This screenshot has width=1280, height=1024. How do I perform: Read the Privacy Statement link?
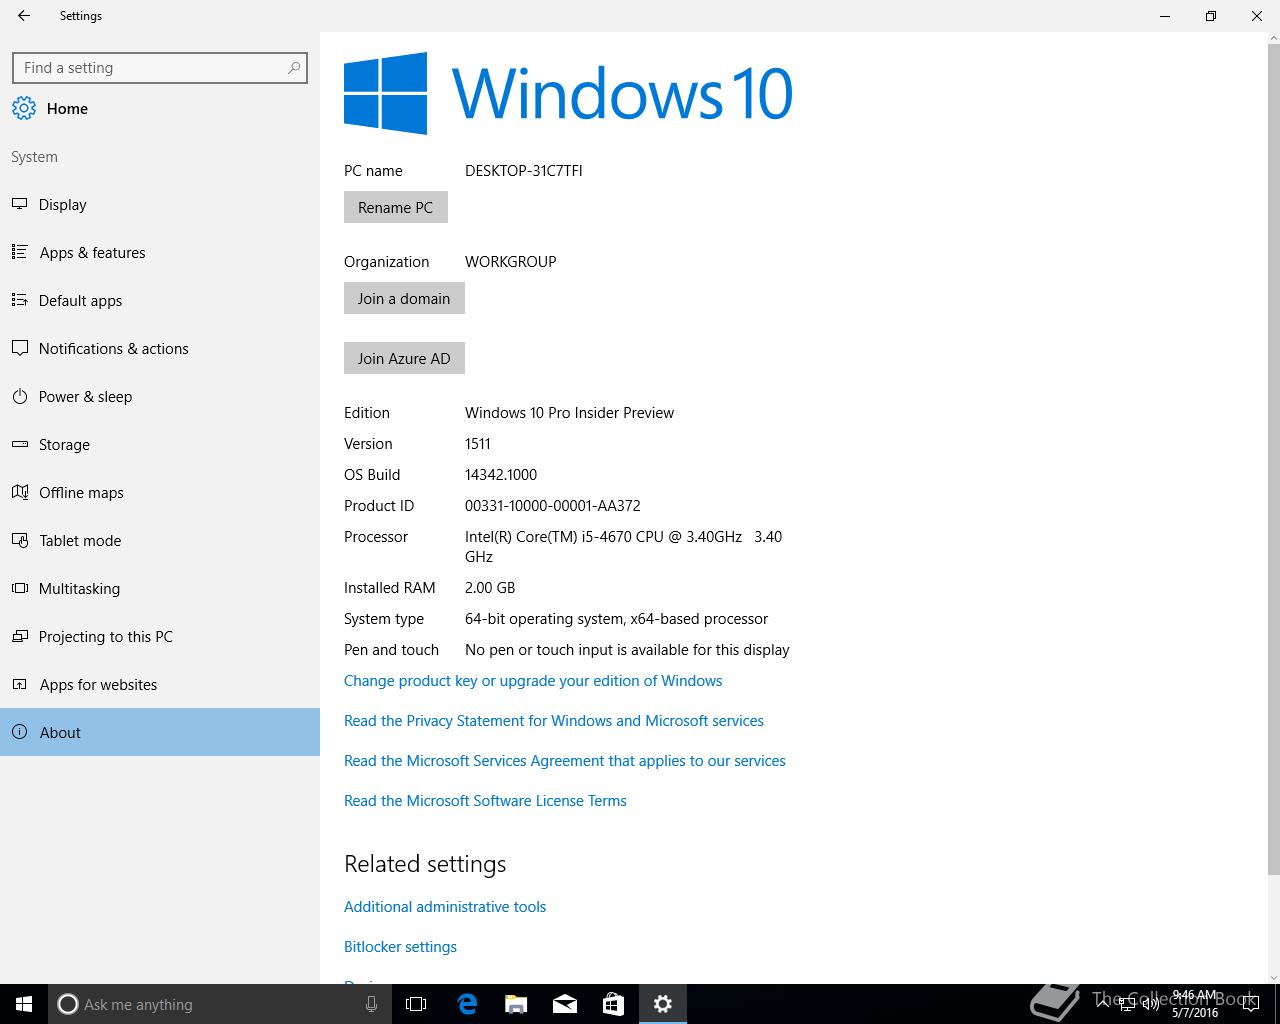(554, 721)
